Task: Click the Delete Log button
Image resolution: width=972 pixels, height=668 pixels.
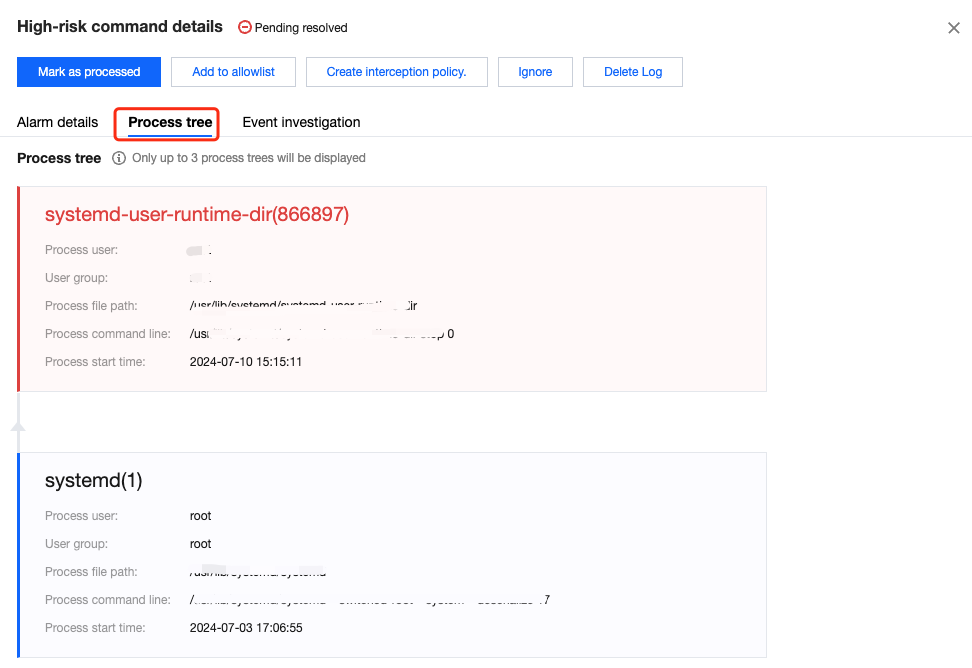Action: 633,72
